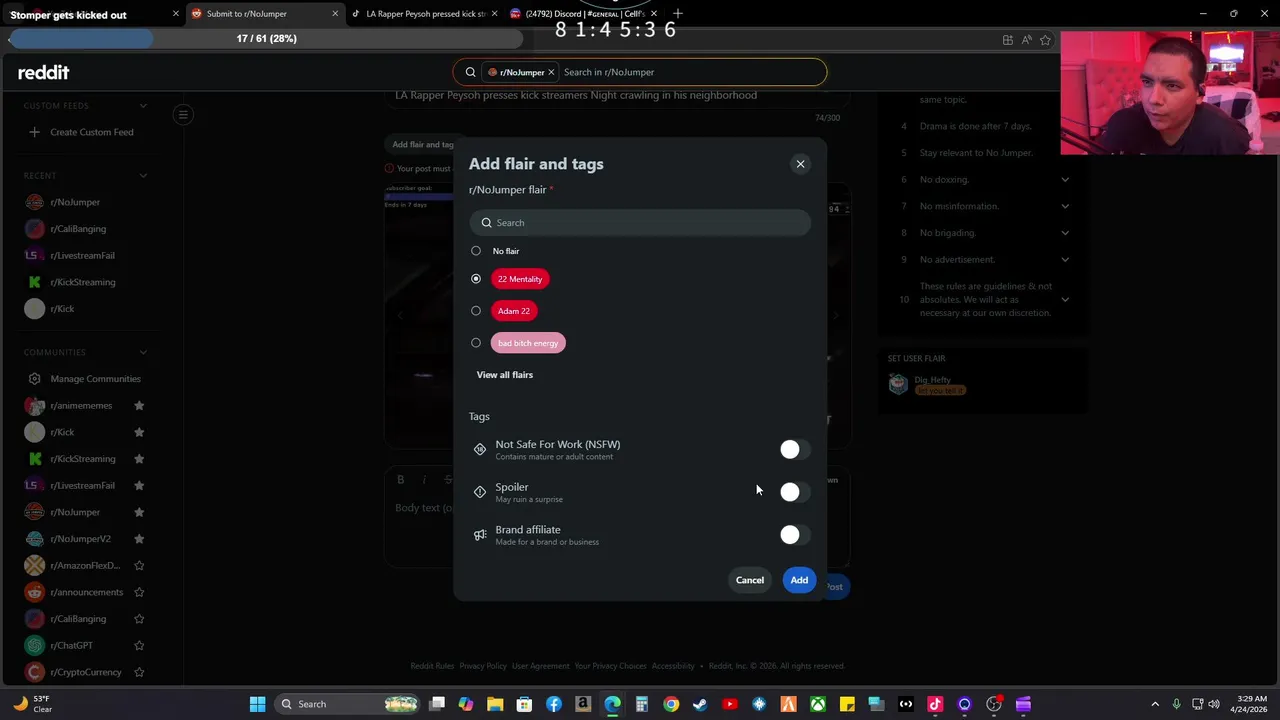This screenshot has width=1280, height=720.
Task: Switch to the Discord browser tab
Action: (584, 14)
